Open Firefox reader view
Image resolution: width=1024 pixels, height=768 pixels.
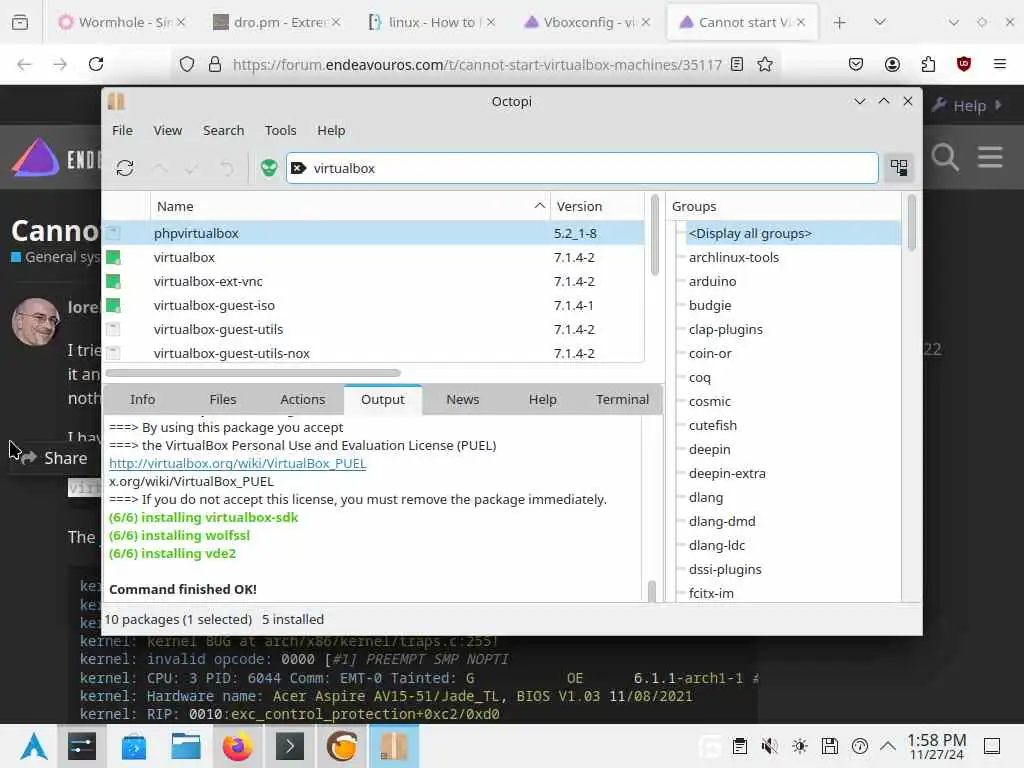click(x=737, y=64)
